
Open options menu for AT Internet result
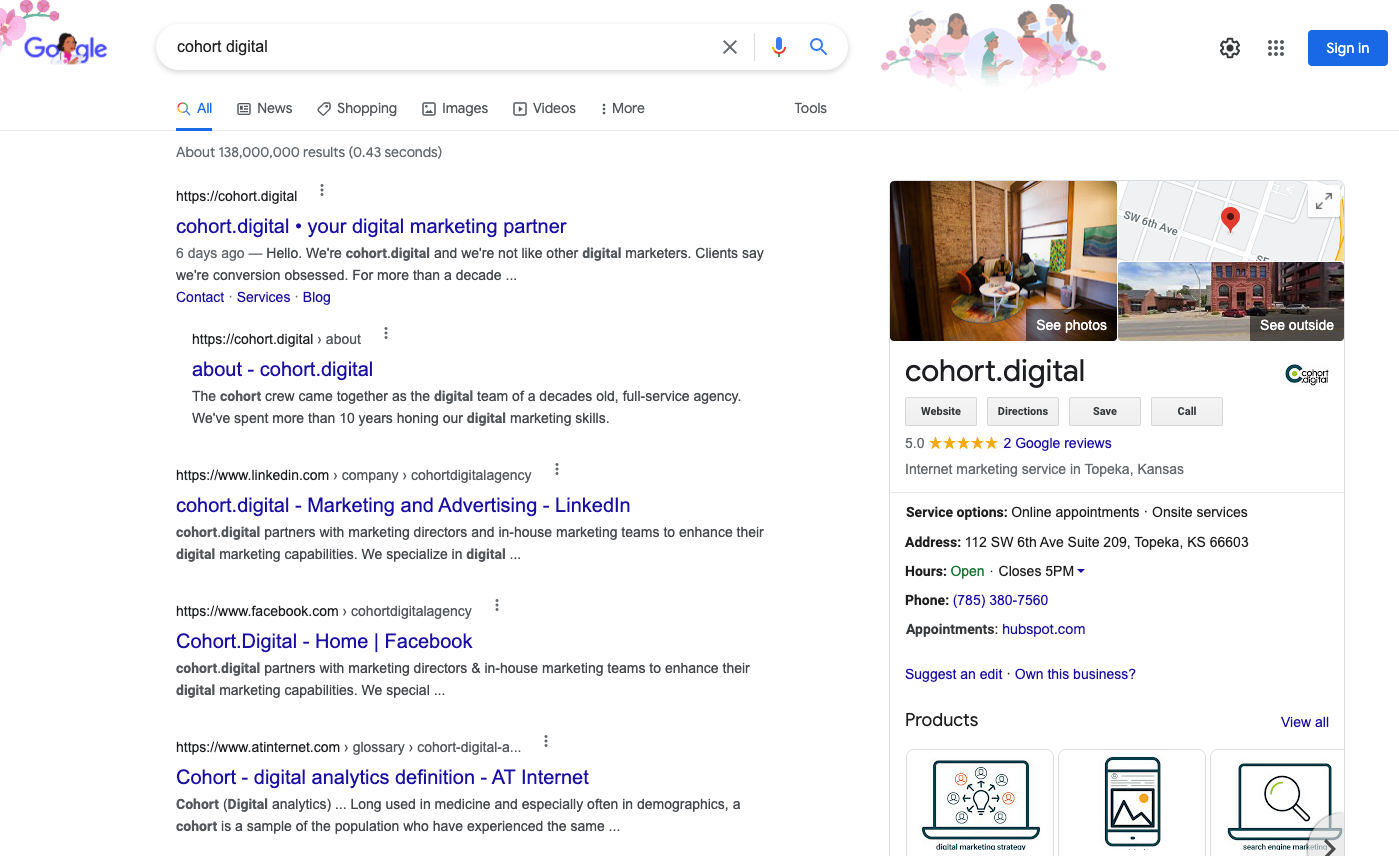click(x=545, y=741)
